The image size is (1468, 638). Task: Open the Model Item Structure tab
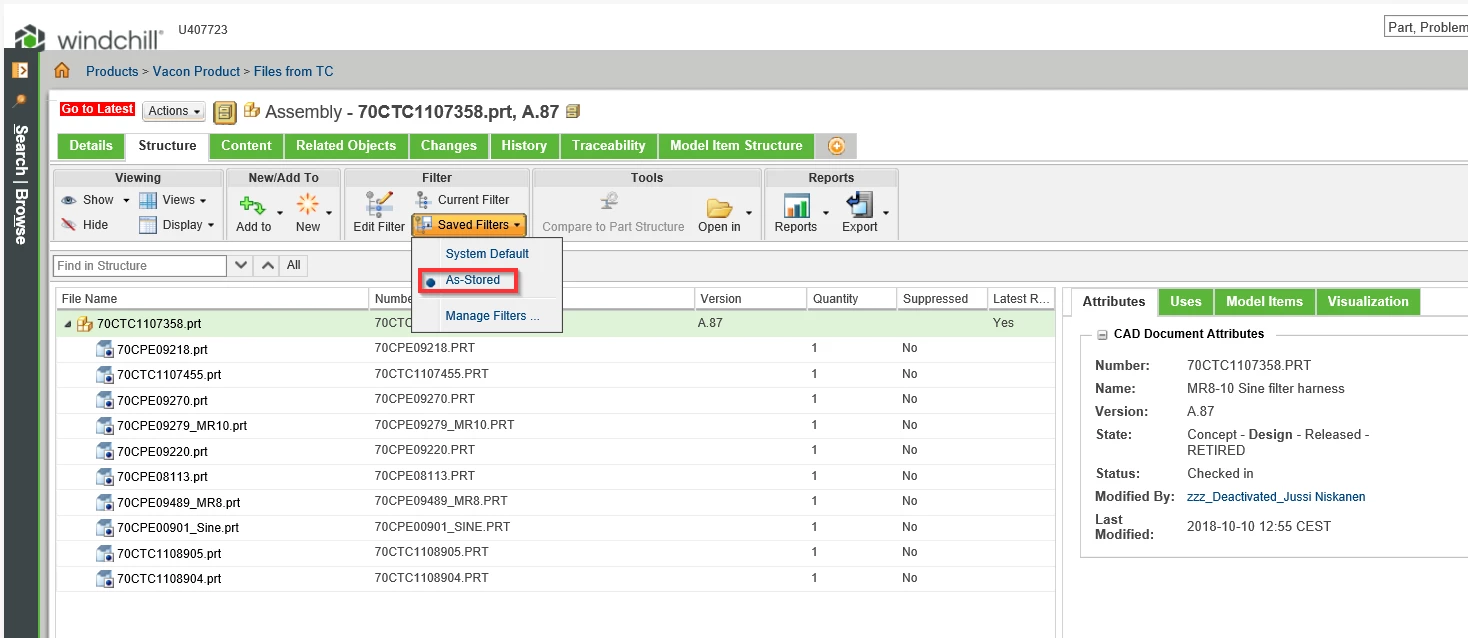pyautogui.click(x=736, y=146)
